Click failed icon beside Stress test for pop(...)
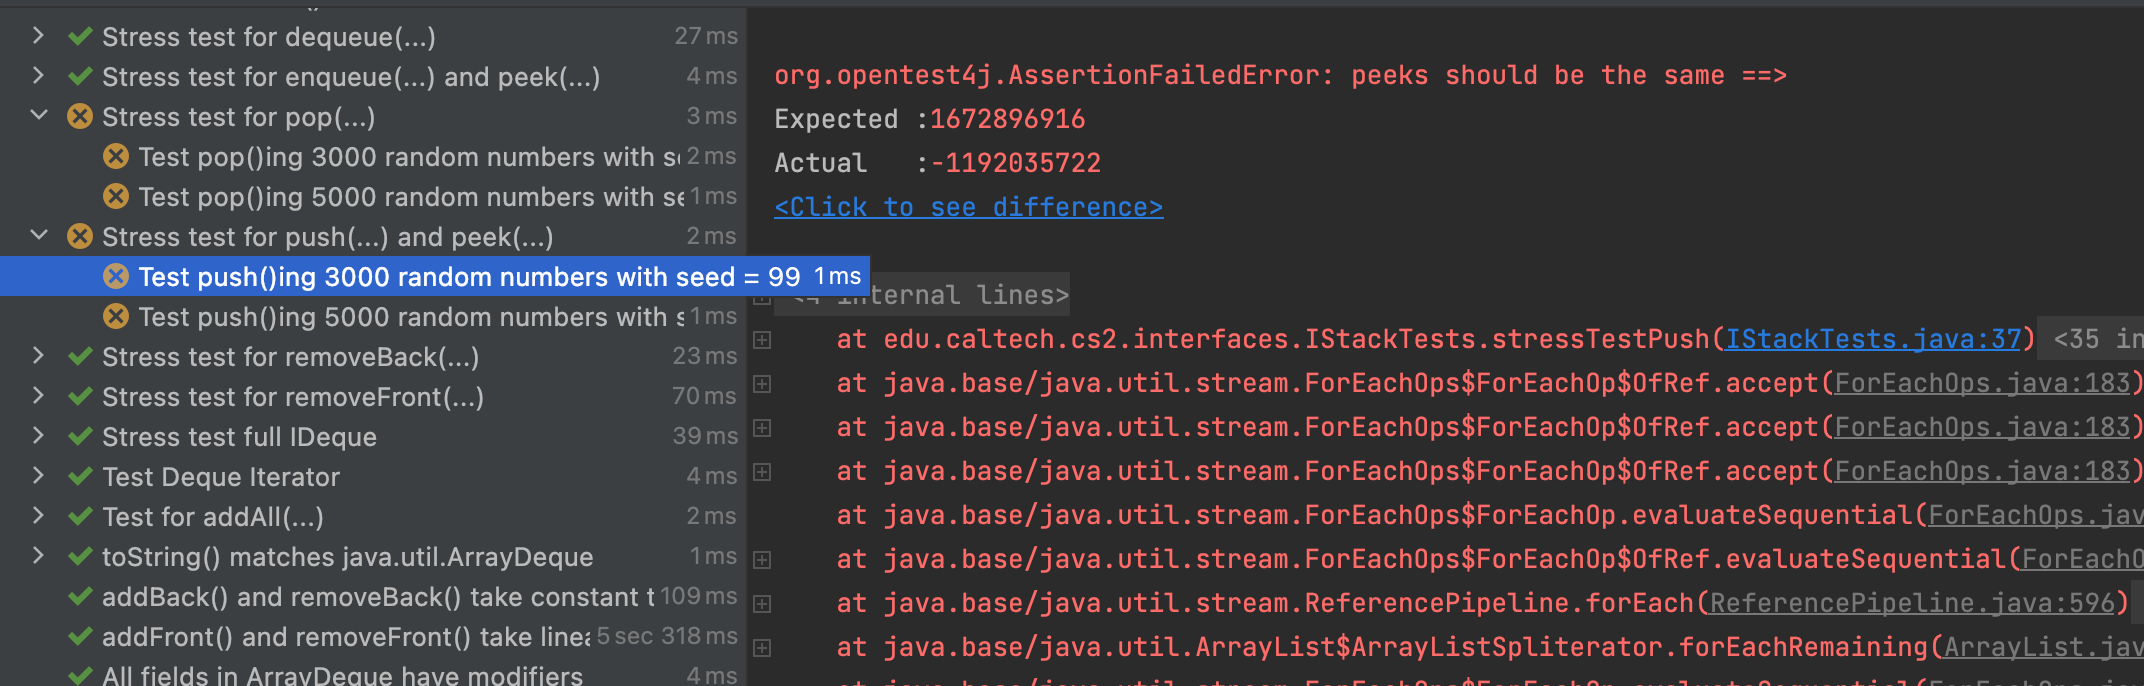This screenshot has height=686, width=2144. click(x=80, y=117)
